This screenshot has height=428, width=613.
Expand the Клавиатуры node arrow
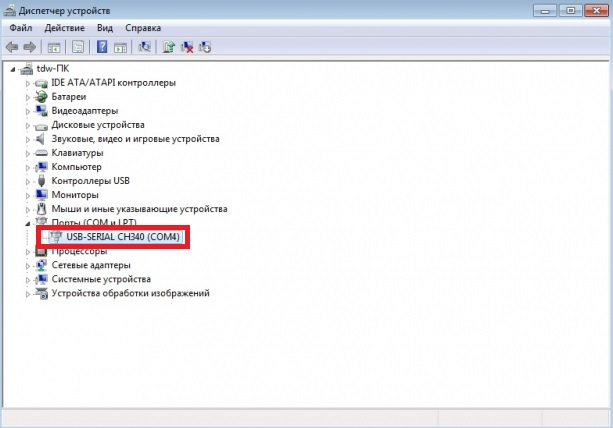click(x=28, y=154)
